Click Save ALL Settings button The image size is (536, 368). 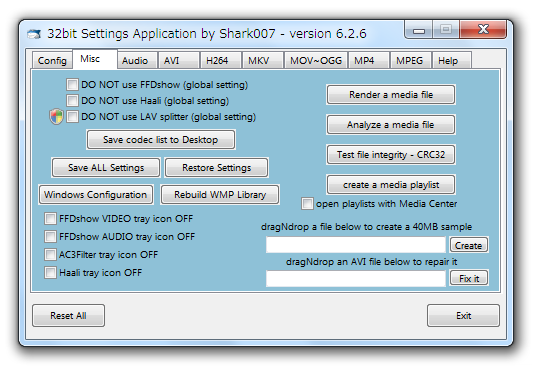pyautogui.click(x=106, y=167)
